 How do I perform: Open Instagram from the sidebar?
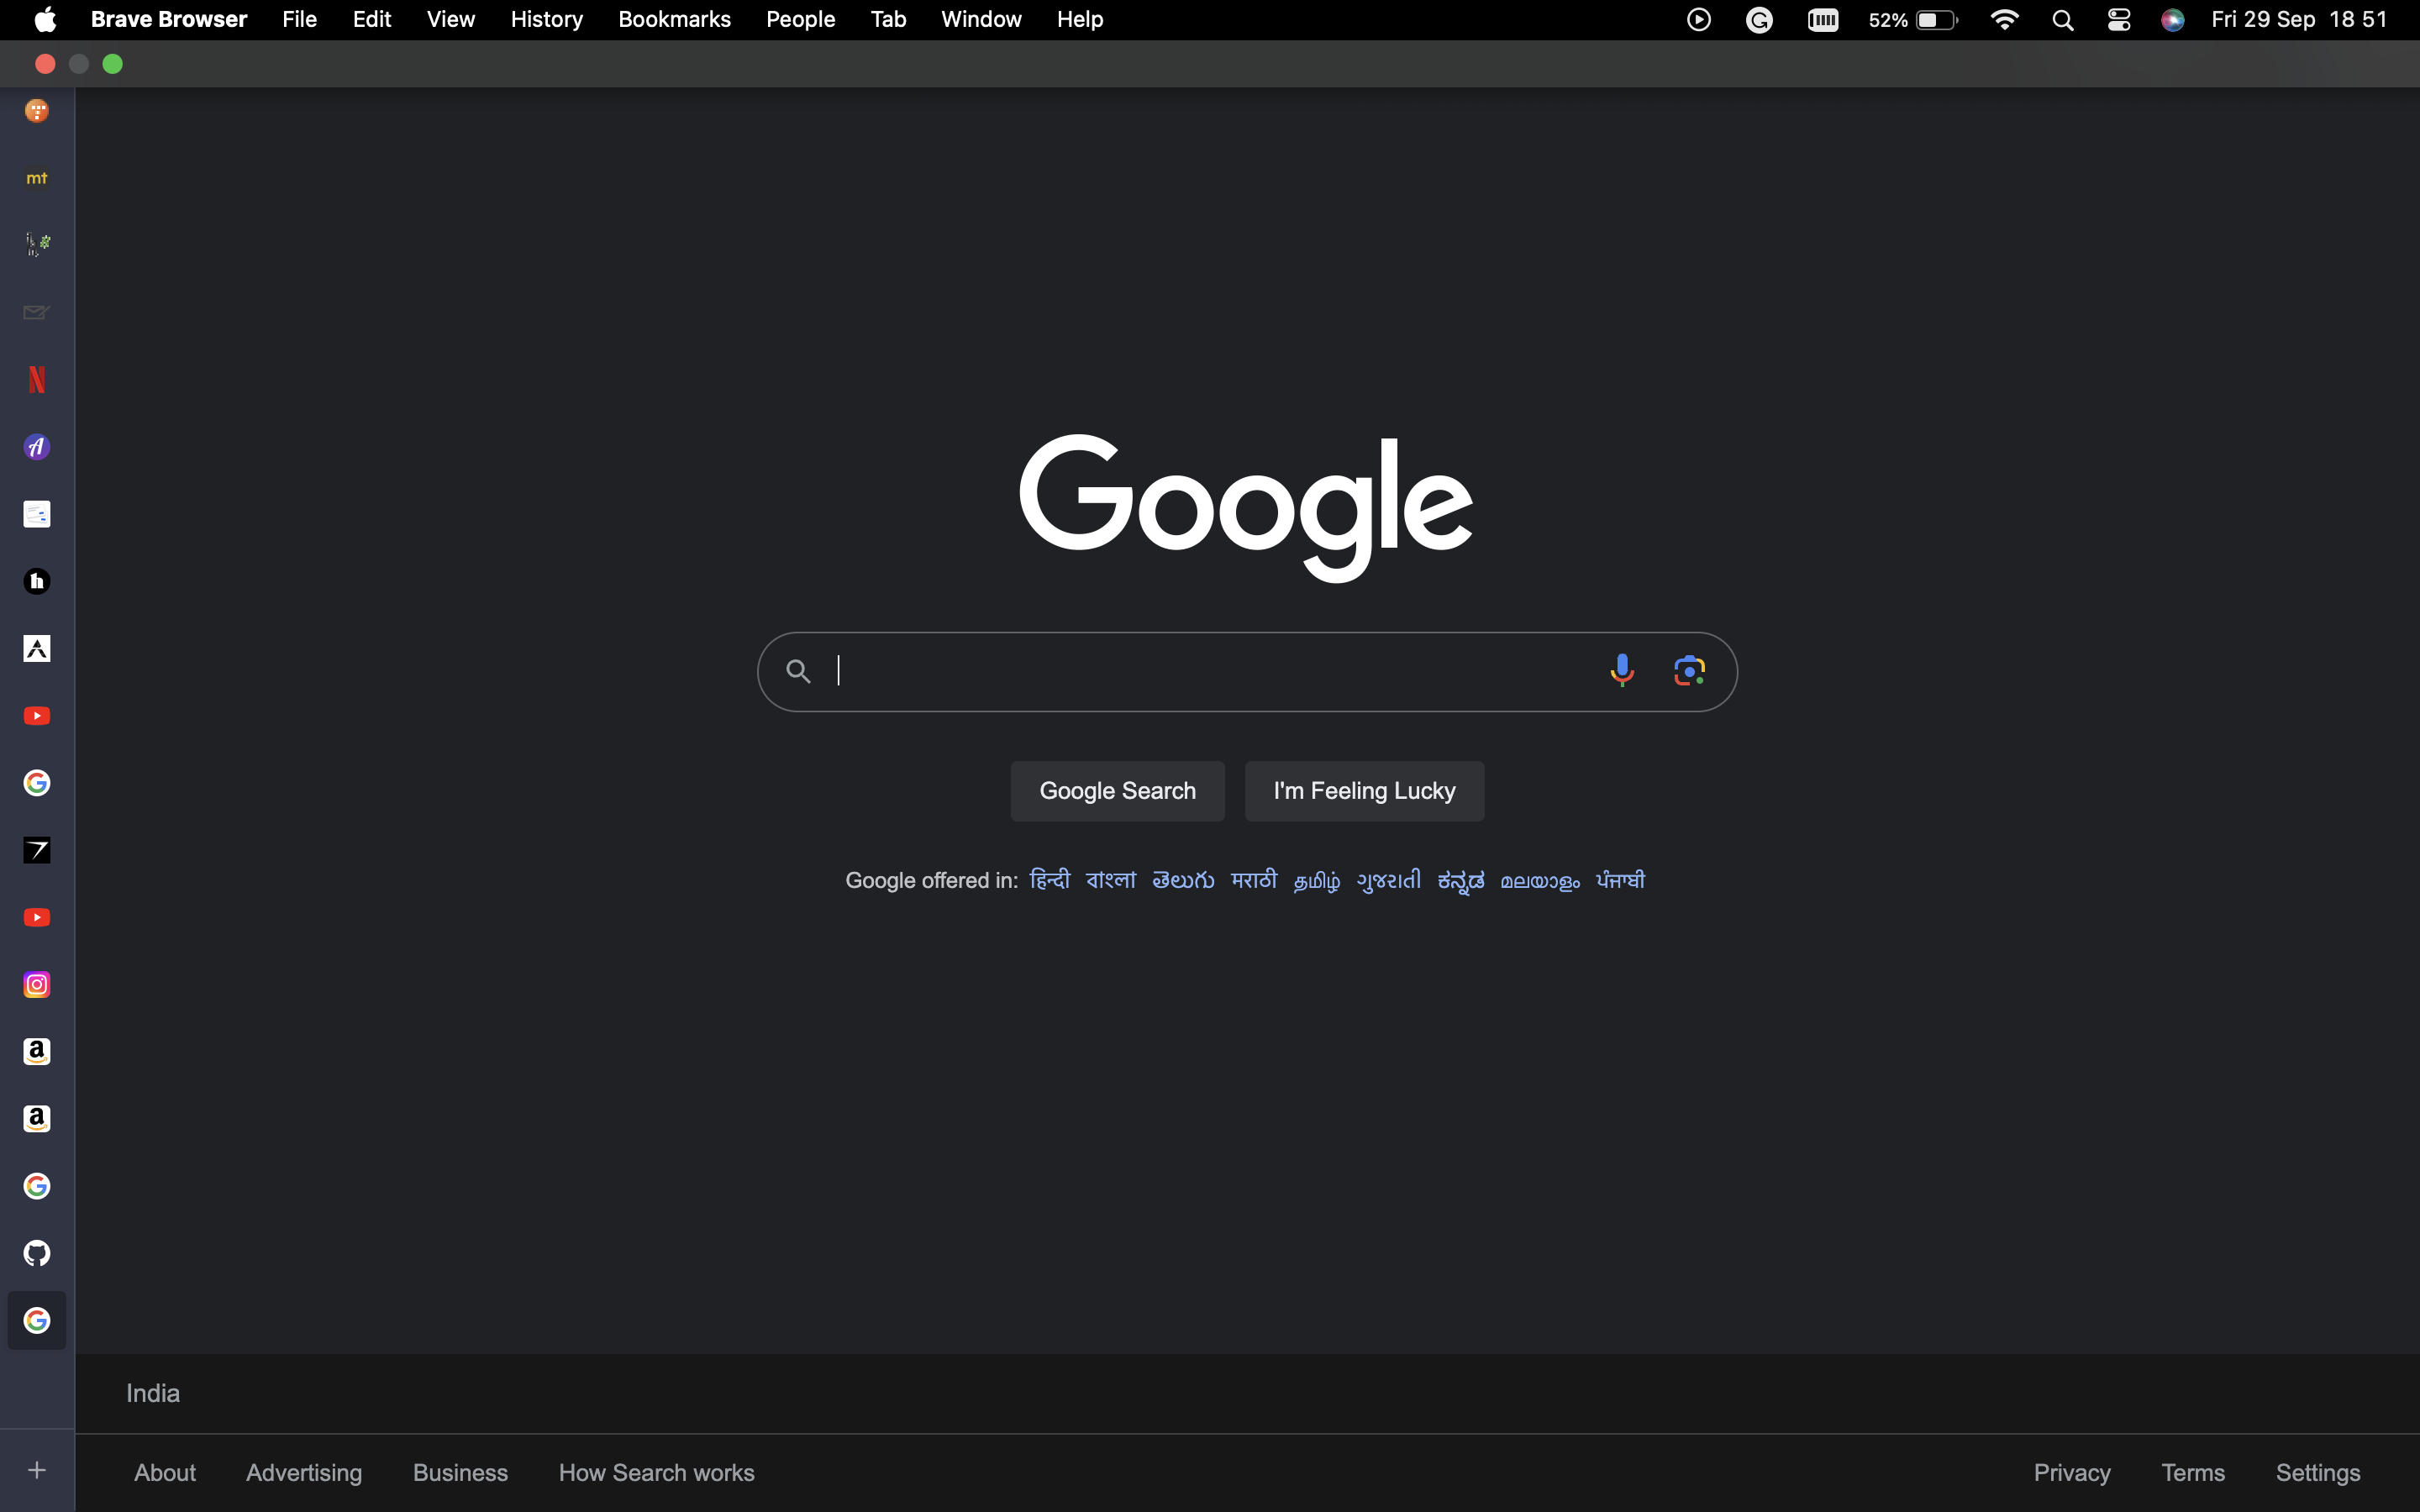coord(36,984)
